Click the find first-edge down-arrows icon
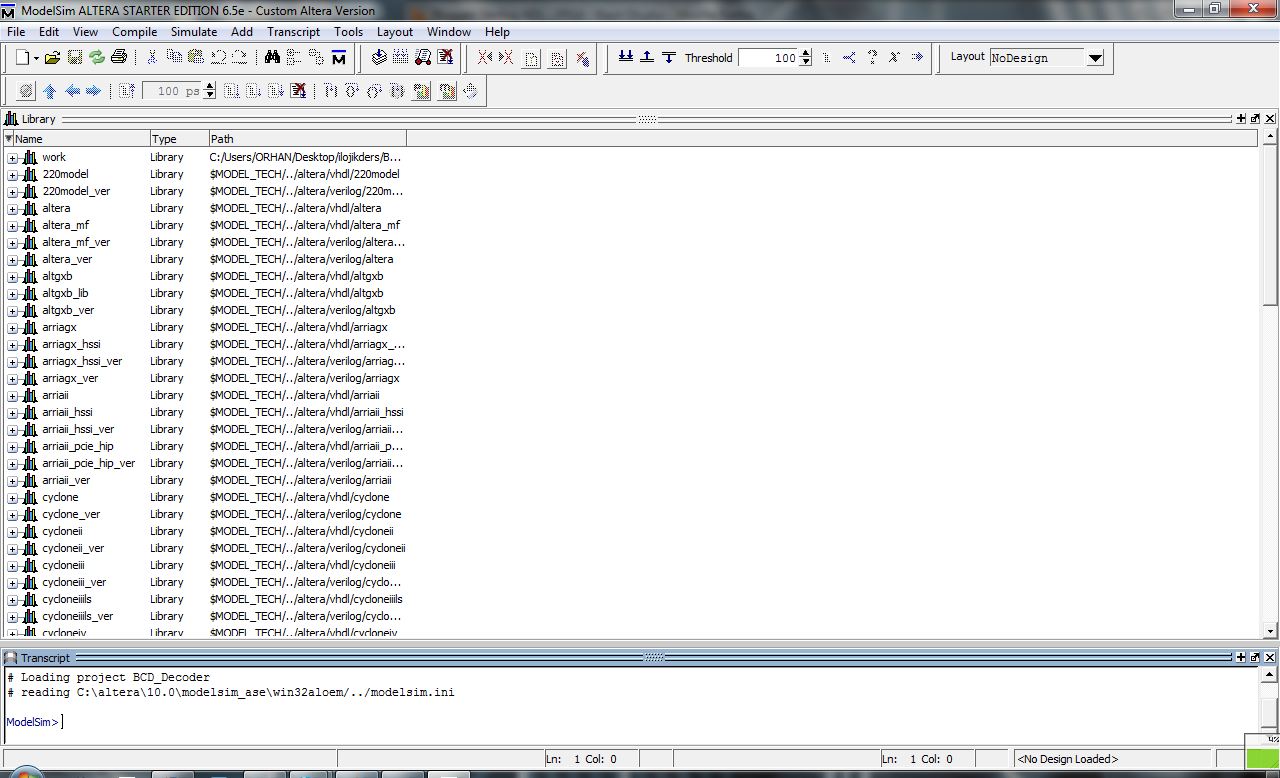Screen dimensions: 1280x778 pos(626,57)
